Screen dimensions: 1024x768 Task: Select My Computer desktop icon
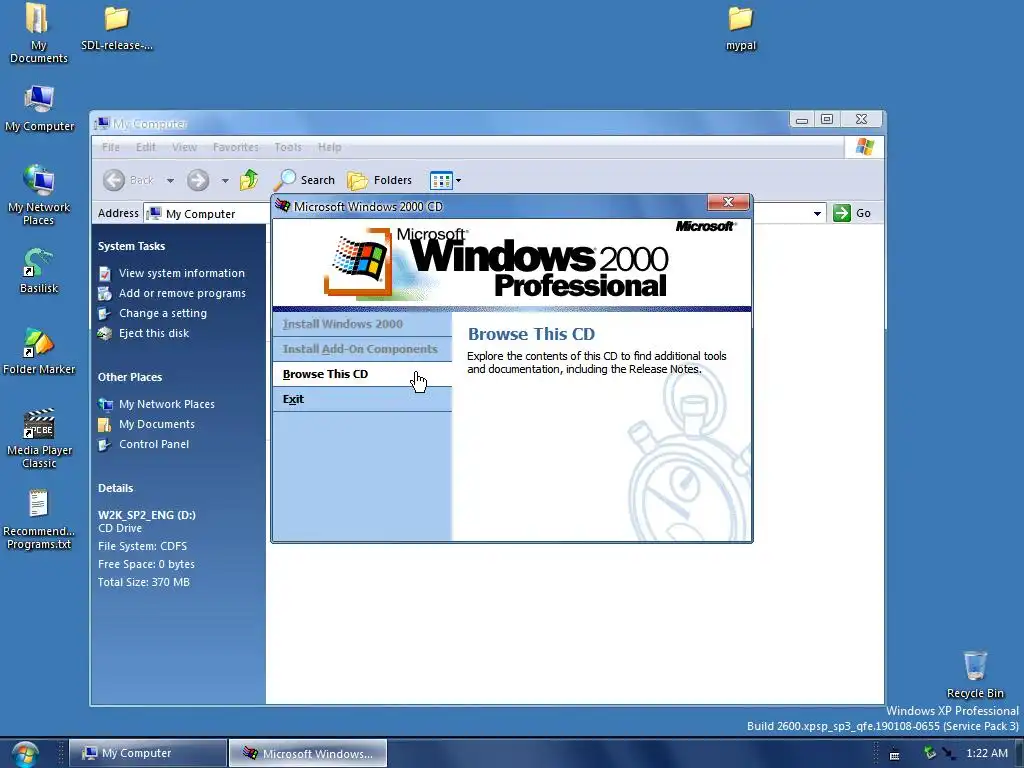[x=39, y=108]
